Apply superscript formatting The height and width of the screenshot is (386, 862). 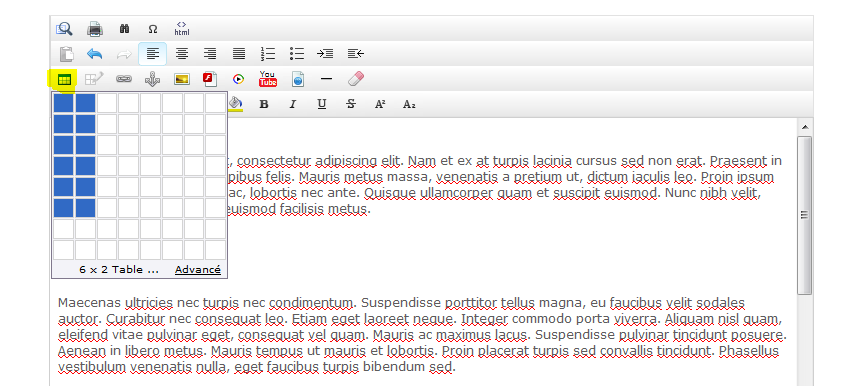379,104
